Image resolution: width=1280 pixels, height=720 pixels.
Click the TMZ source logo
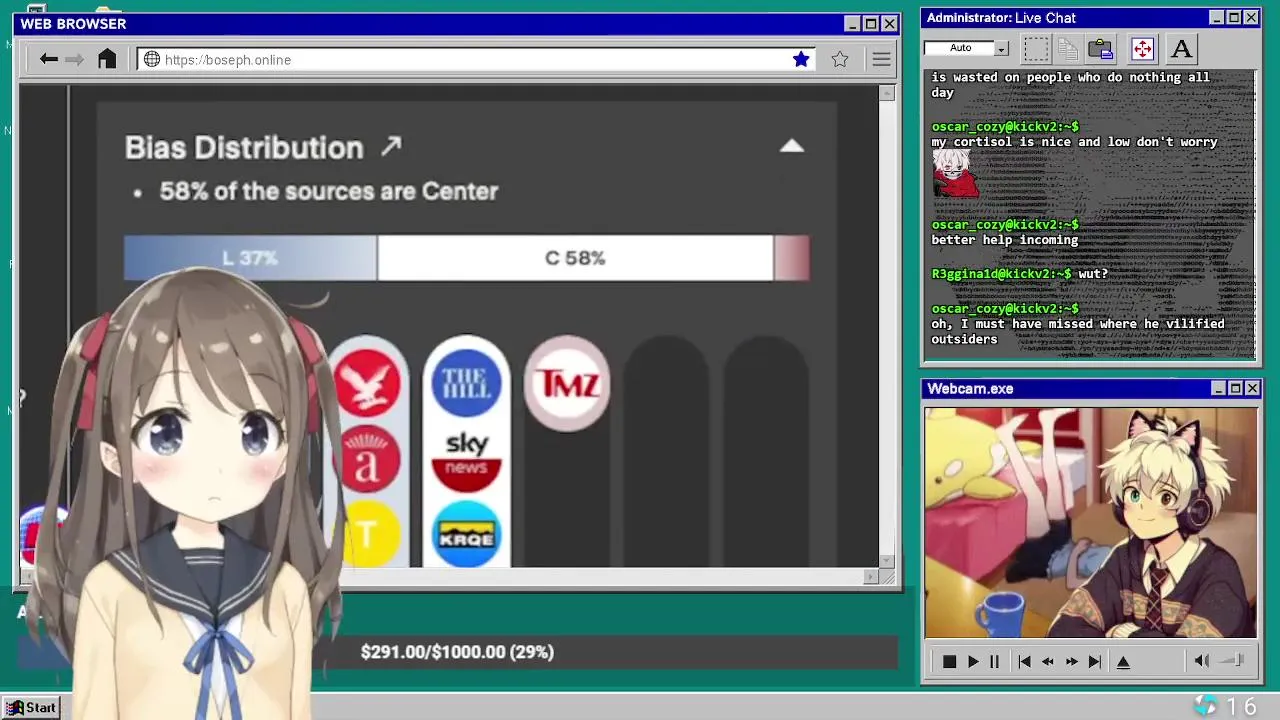pyautogui.click(x=567, y=384)
